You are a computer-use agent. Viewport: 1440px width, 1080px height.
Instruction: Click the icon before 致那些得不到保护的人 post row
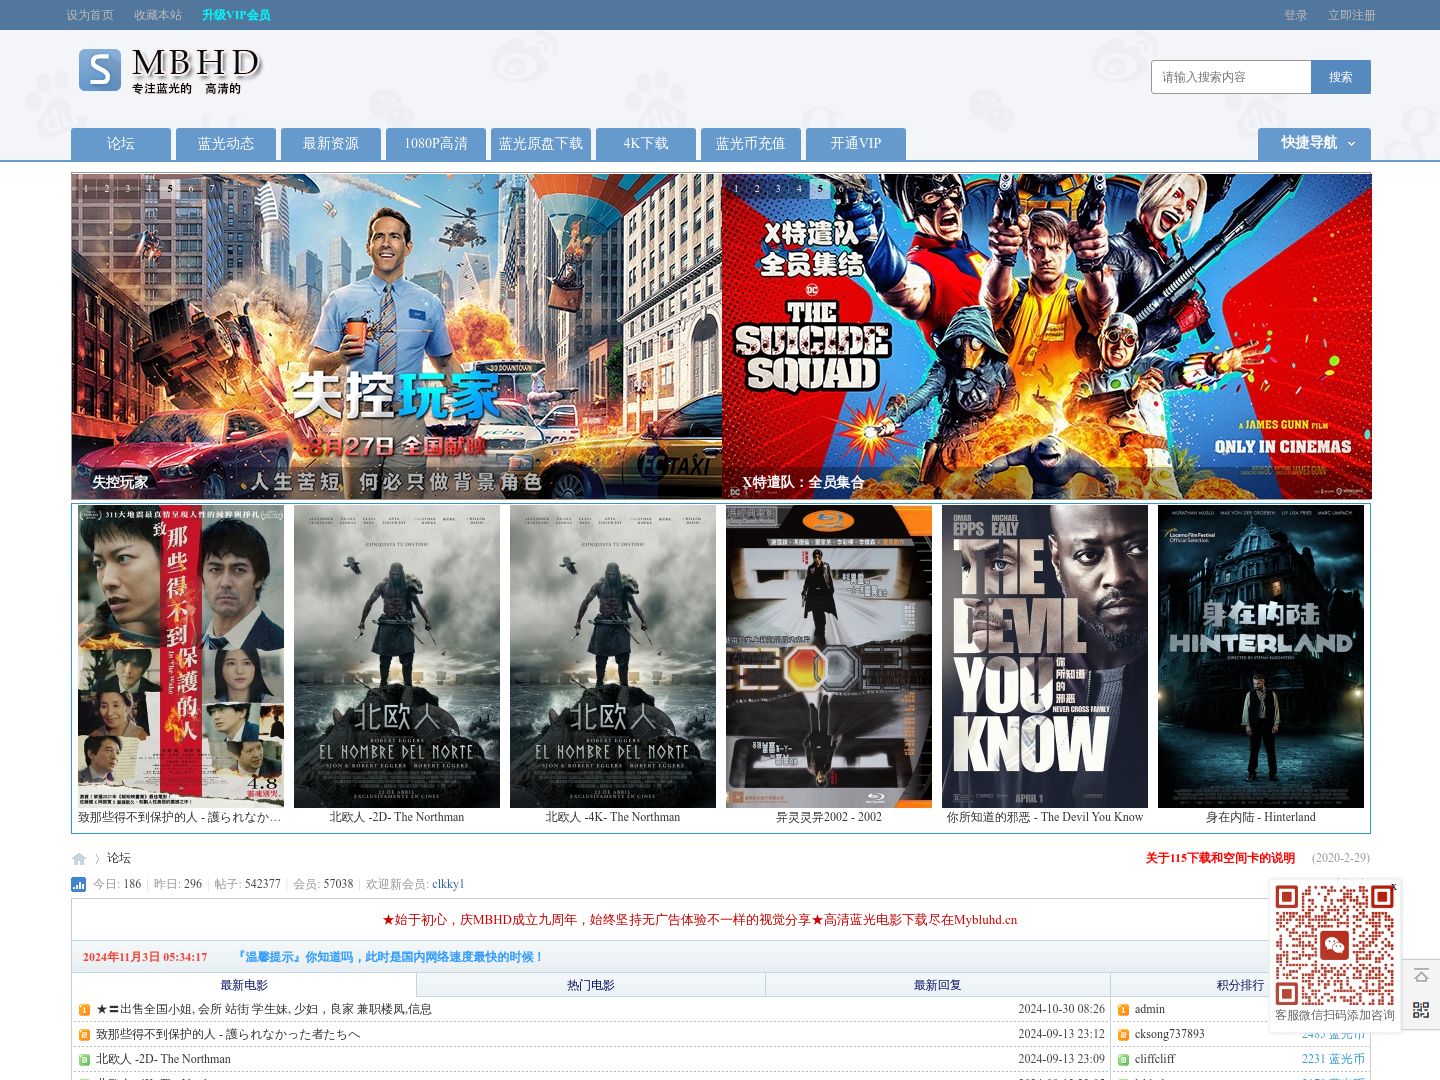tap(85, 1035)
